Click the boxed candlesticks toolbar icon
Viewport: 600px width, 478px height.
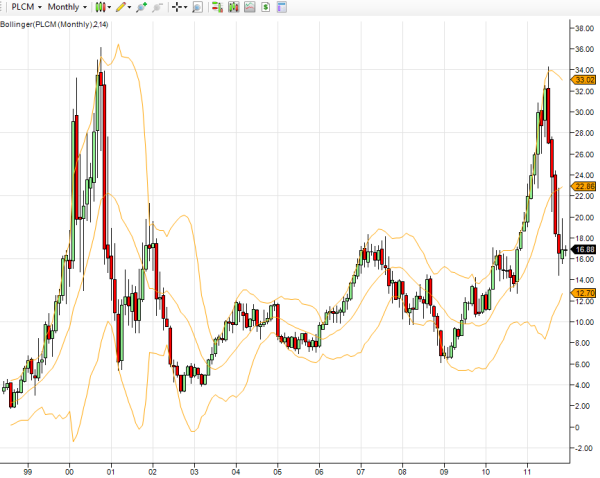(233, 7)
